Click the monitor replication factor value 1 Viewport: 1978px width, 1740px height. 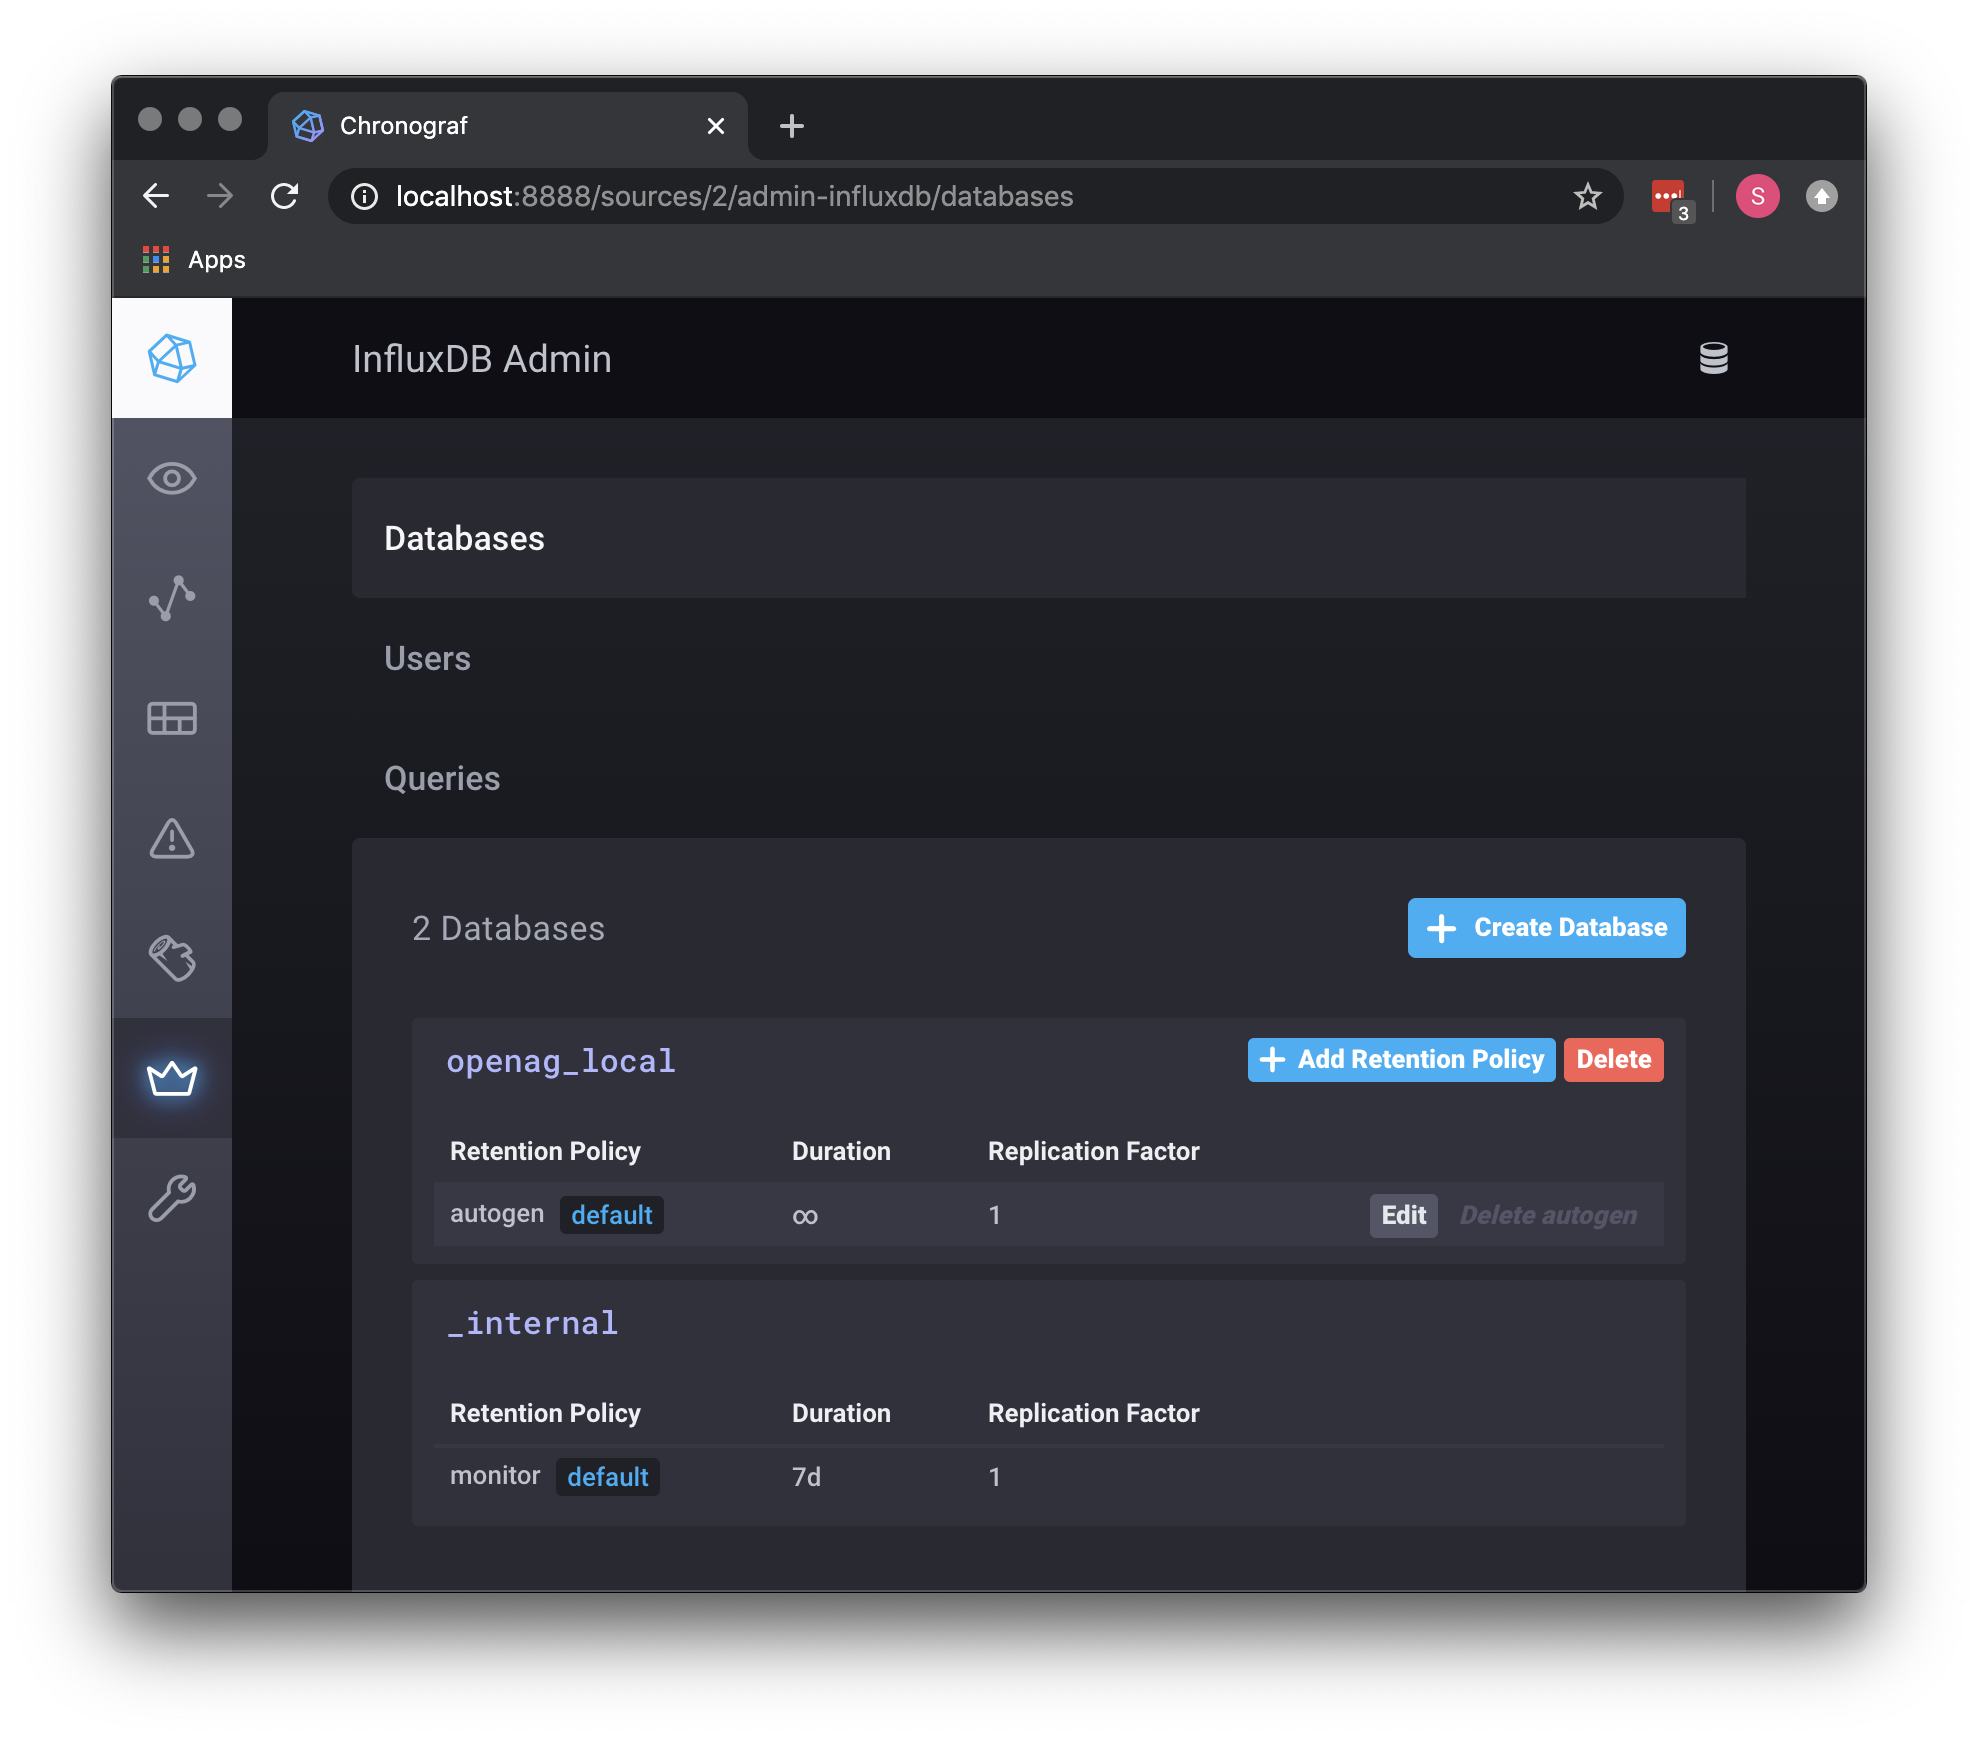(995, 1477)
